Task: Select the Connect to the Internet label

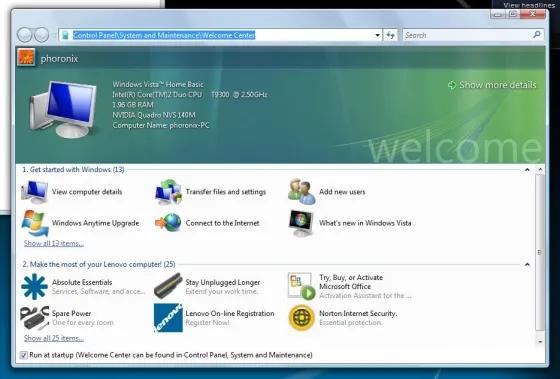Action: pos(222,223)
